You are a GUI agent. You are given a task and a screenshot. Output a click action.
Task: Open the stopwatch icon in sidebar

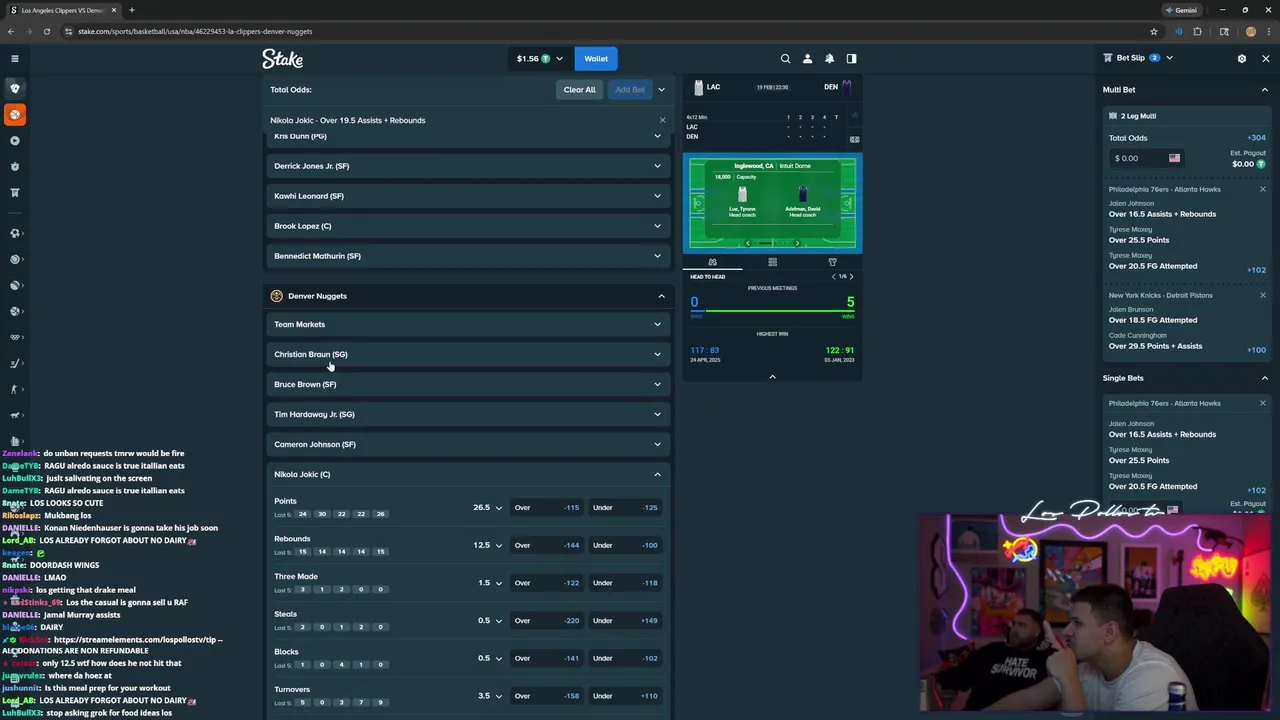point(14,167)
